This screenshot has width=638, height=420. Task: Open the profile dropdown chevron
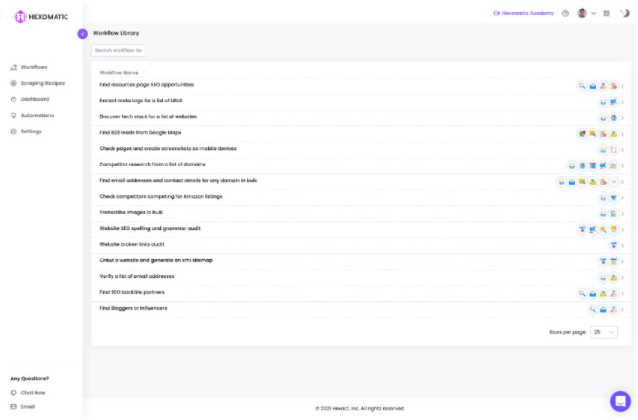point(593,13)
